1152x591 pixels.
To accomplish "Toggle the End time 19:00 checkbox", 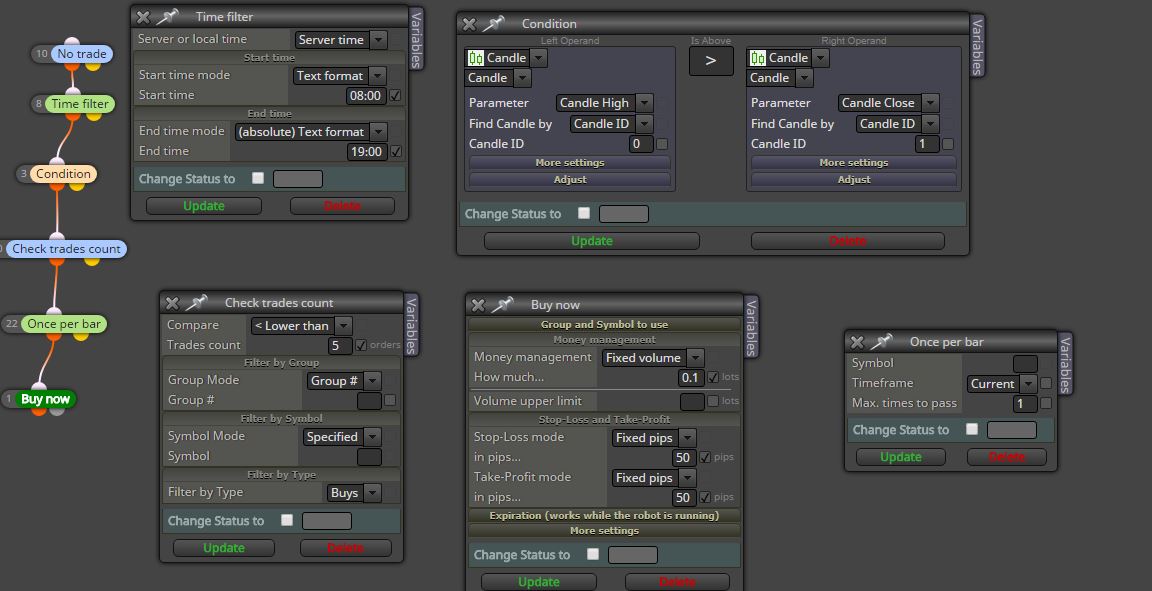I will (x=396, y=151).
